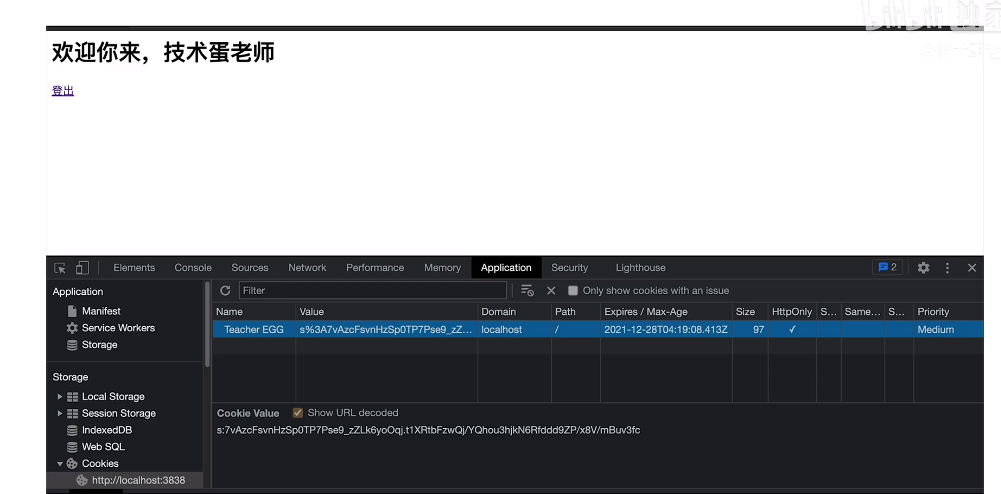Click the delete selected cookie X icon

click(551, 290)
